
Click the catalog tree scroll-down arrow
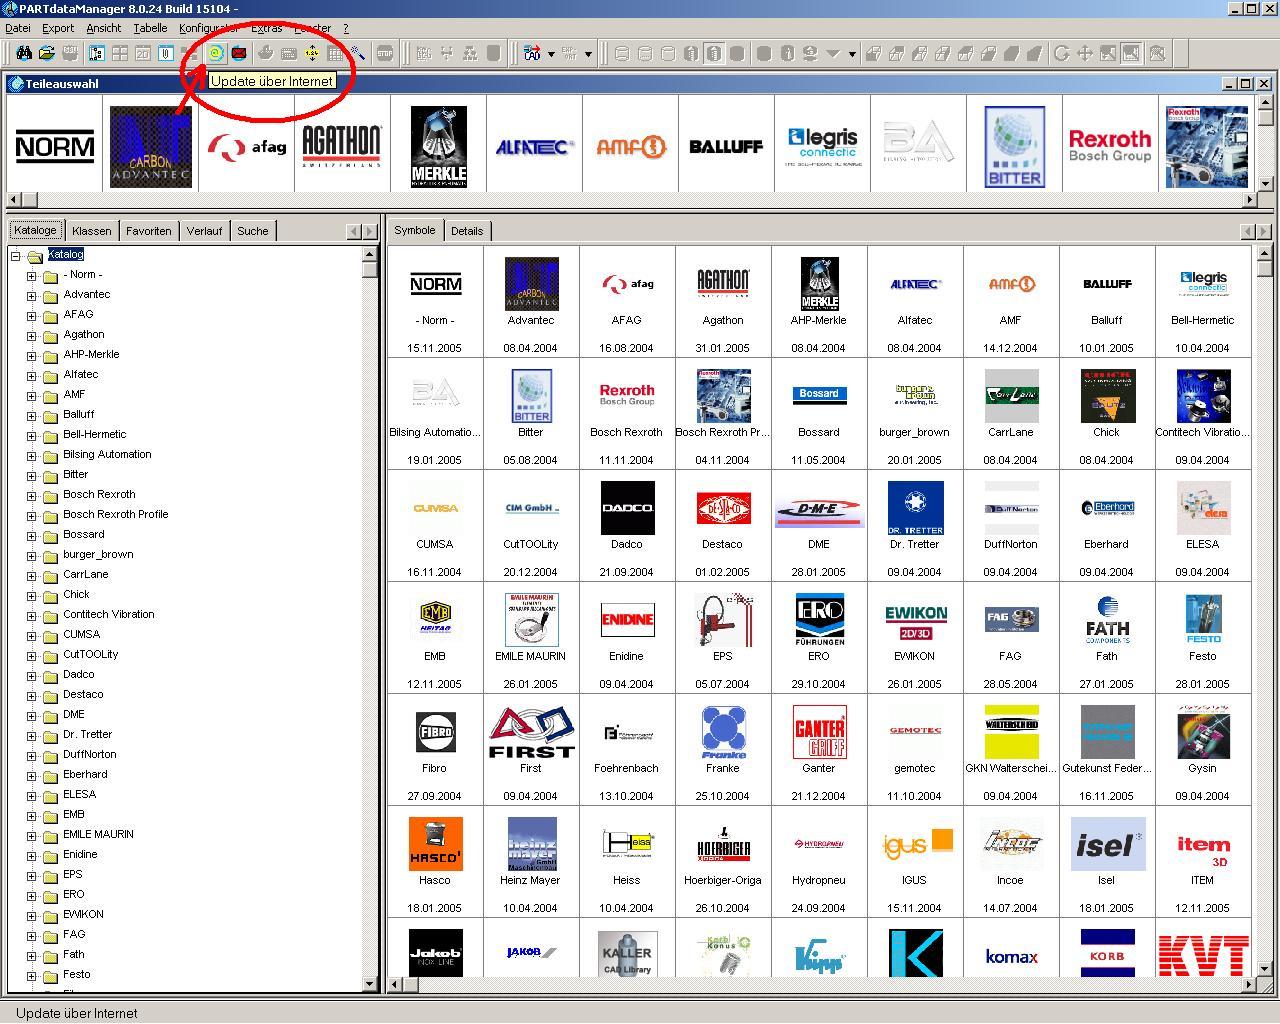click(x=370, y=985)
